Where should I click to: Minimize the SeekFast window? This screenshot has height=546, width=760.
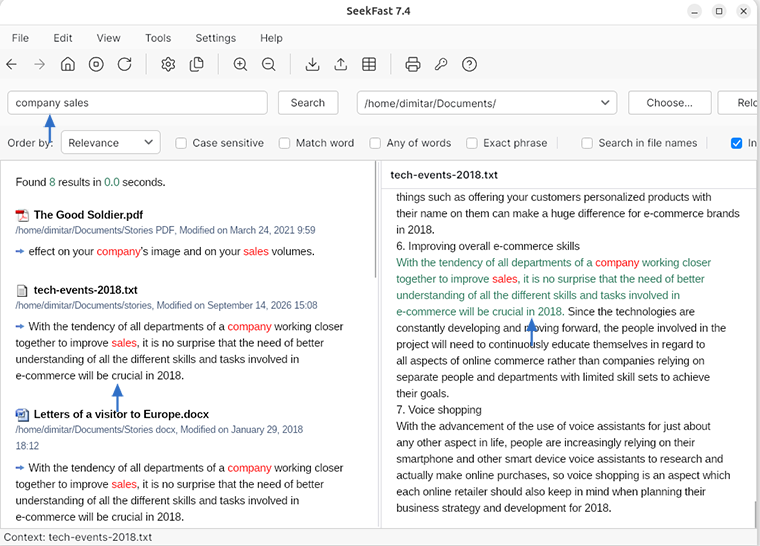pyautogui.click(x=695, y=11)
